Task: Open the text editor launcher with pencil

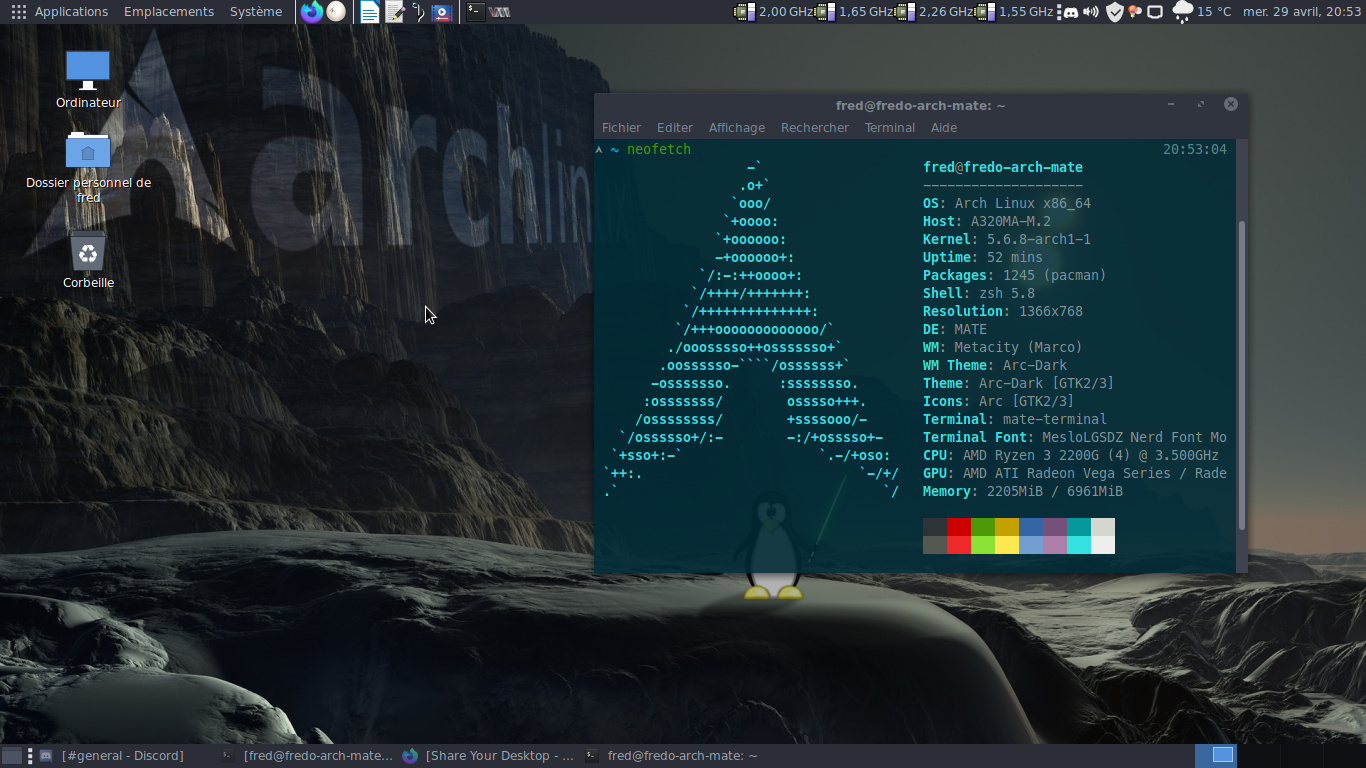Action: 395,12
